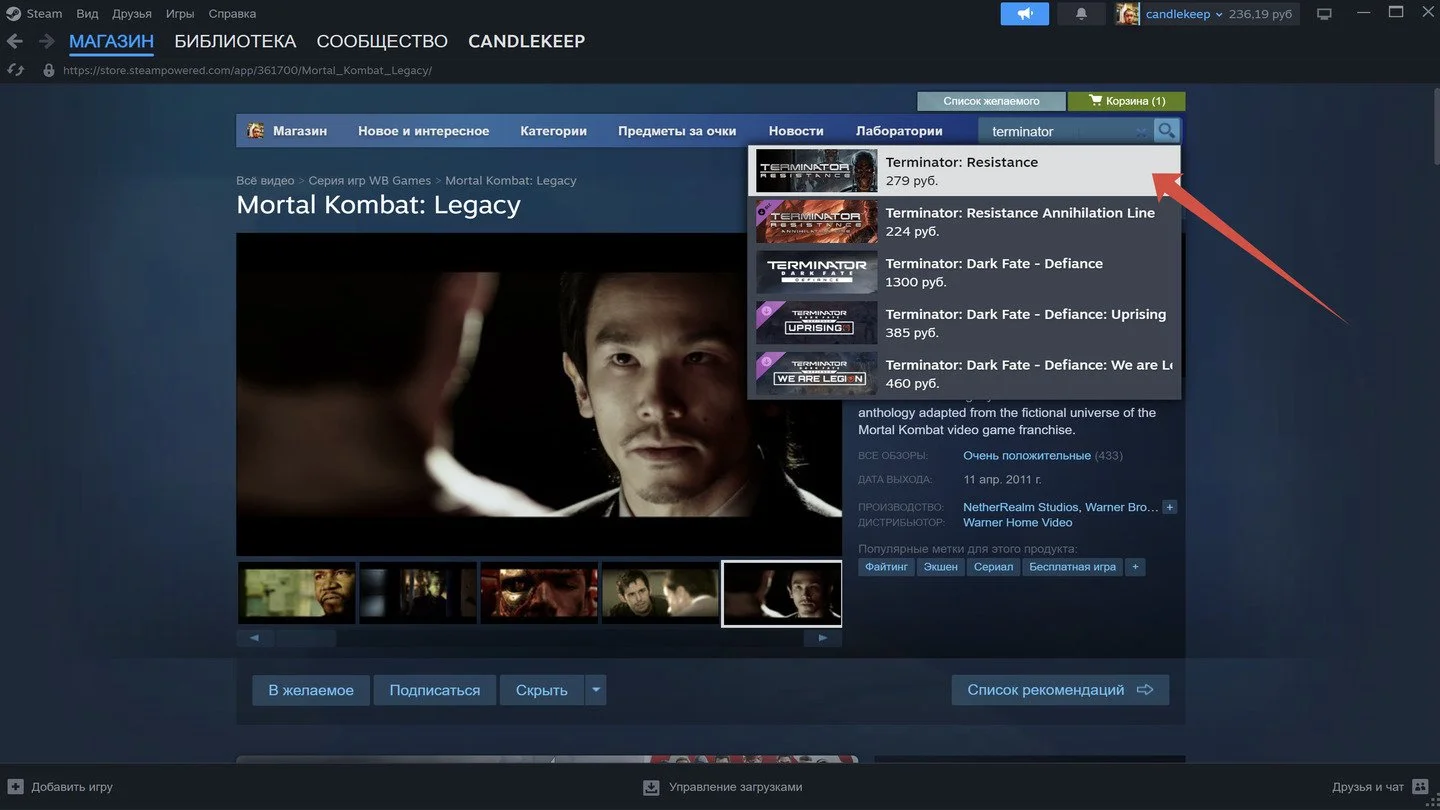Open the Корзина (1) cart
The width and height of the screenshot is (1440, 810).
point(1127,101)
